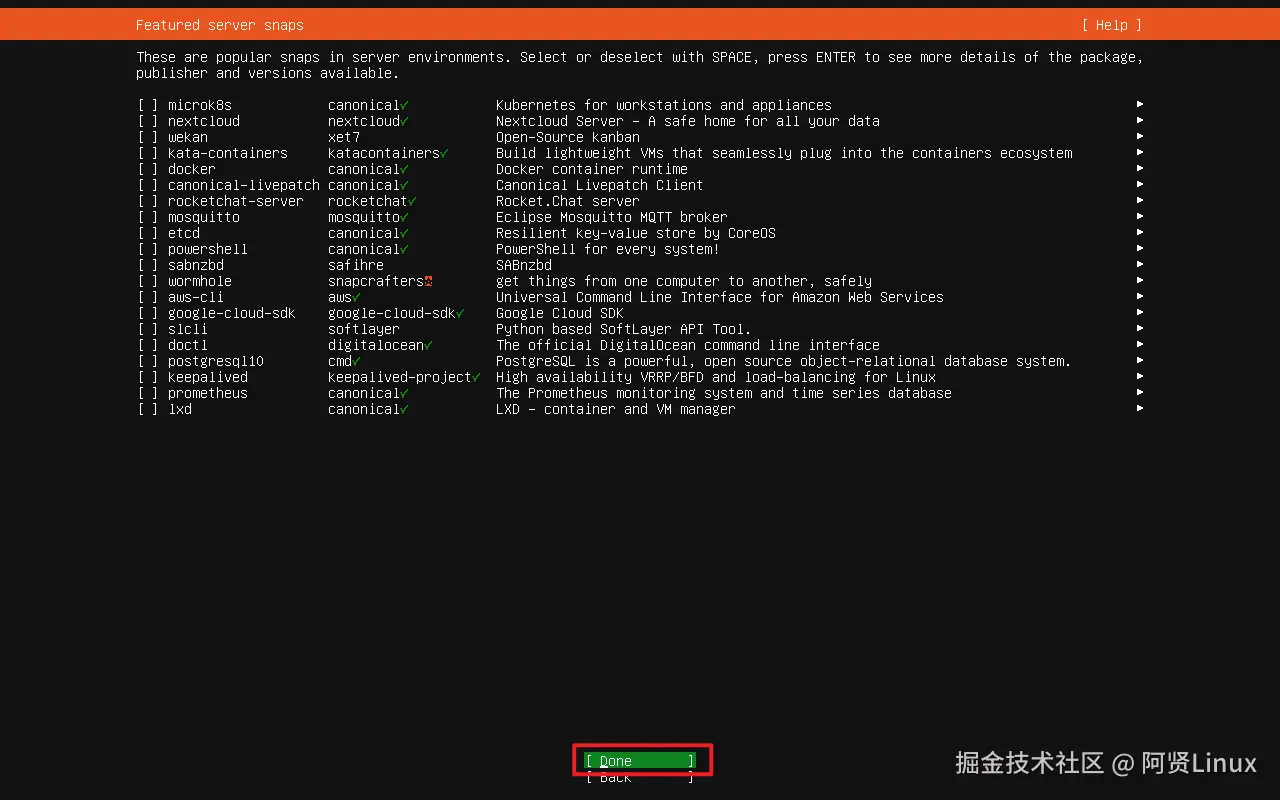This screenshot has height=800, width=1280.
Task: Open details arrow for docker row
Action: 1140,168
